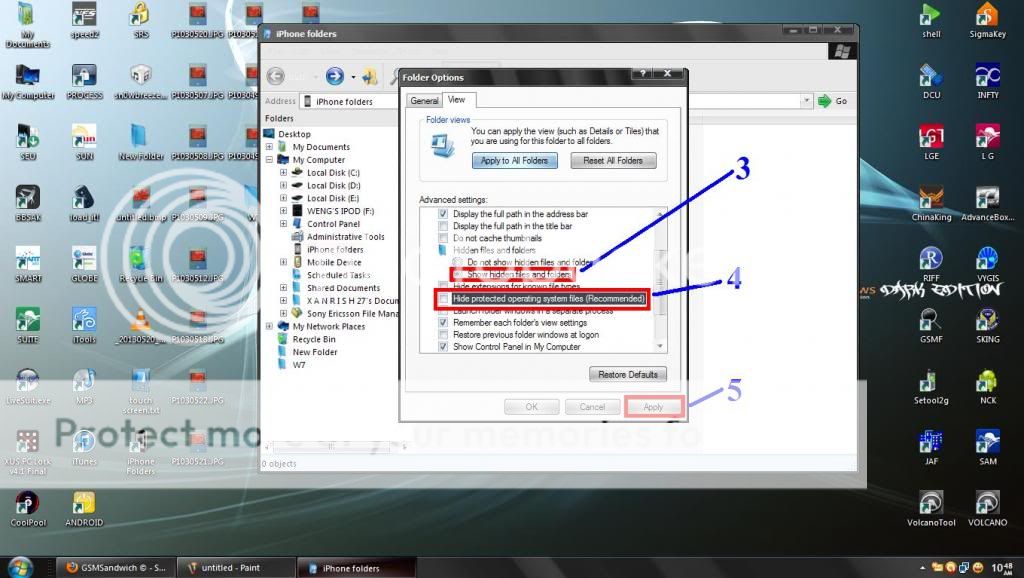Collapse the My Computer tree node

(x=269, y=160)
